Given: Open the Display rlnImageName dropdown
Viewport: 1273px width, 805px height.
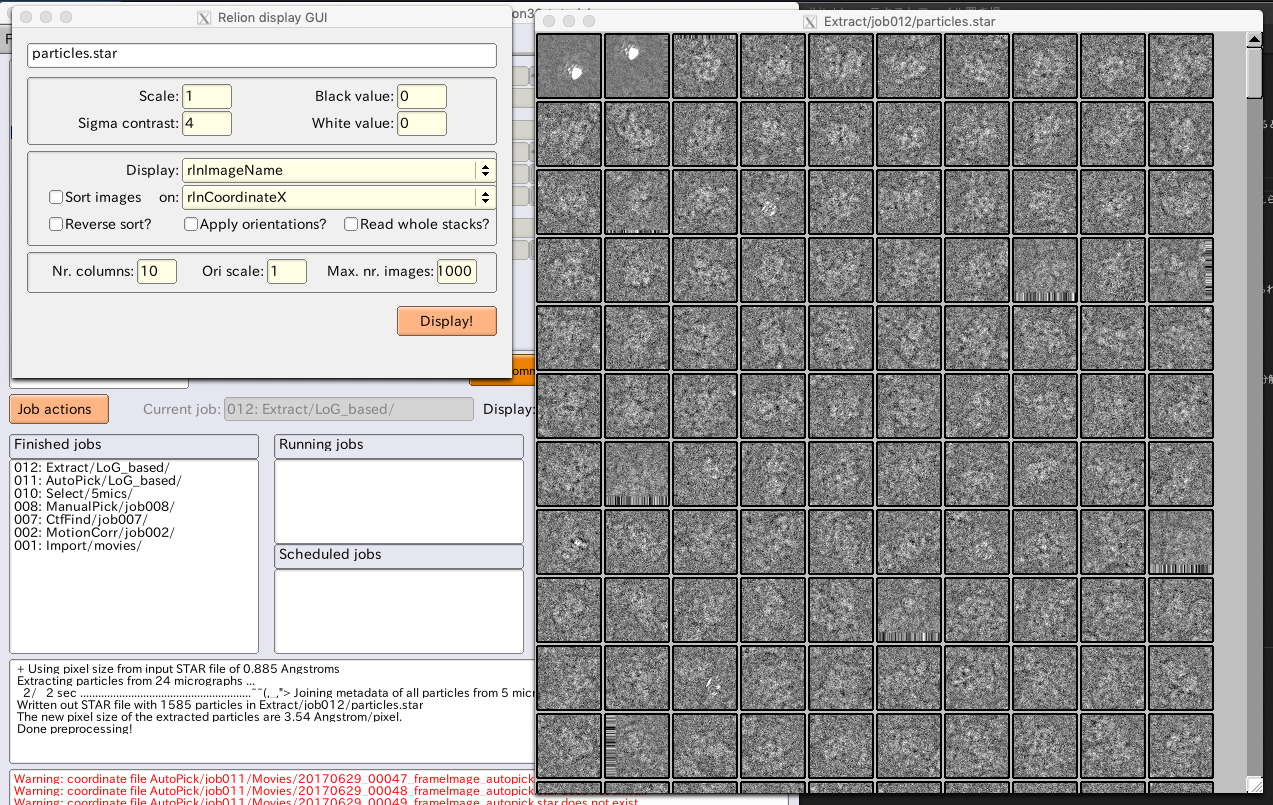Looking at the screenshot, I should click(339, 171).
